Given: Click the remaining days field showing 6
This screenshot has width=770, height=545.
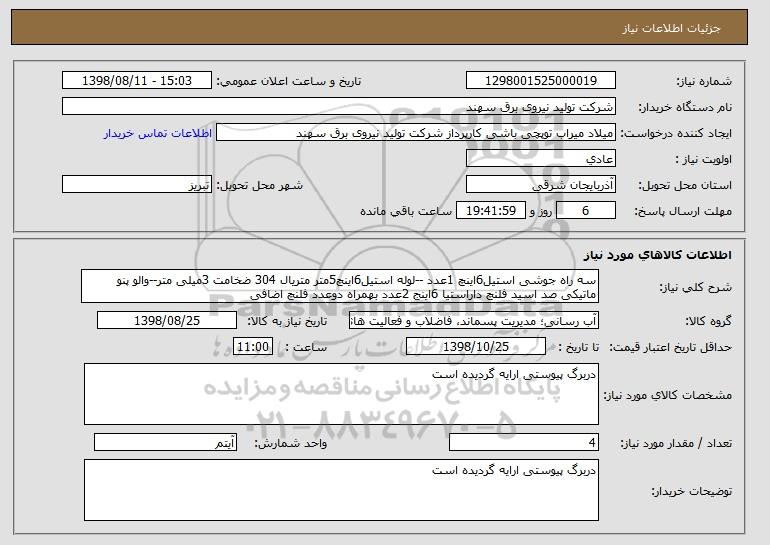Looking at the screenshot, I should coord(585,211).
